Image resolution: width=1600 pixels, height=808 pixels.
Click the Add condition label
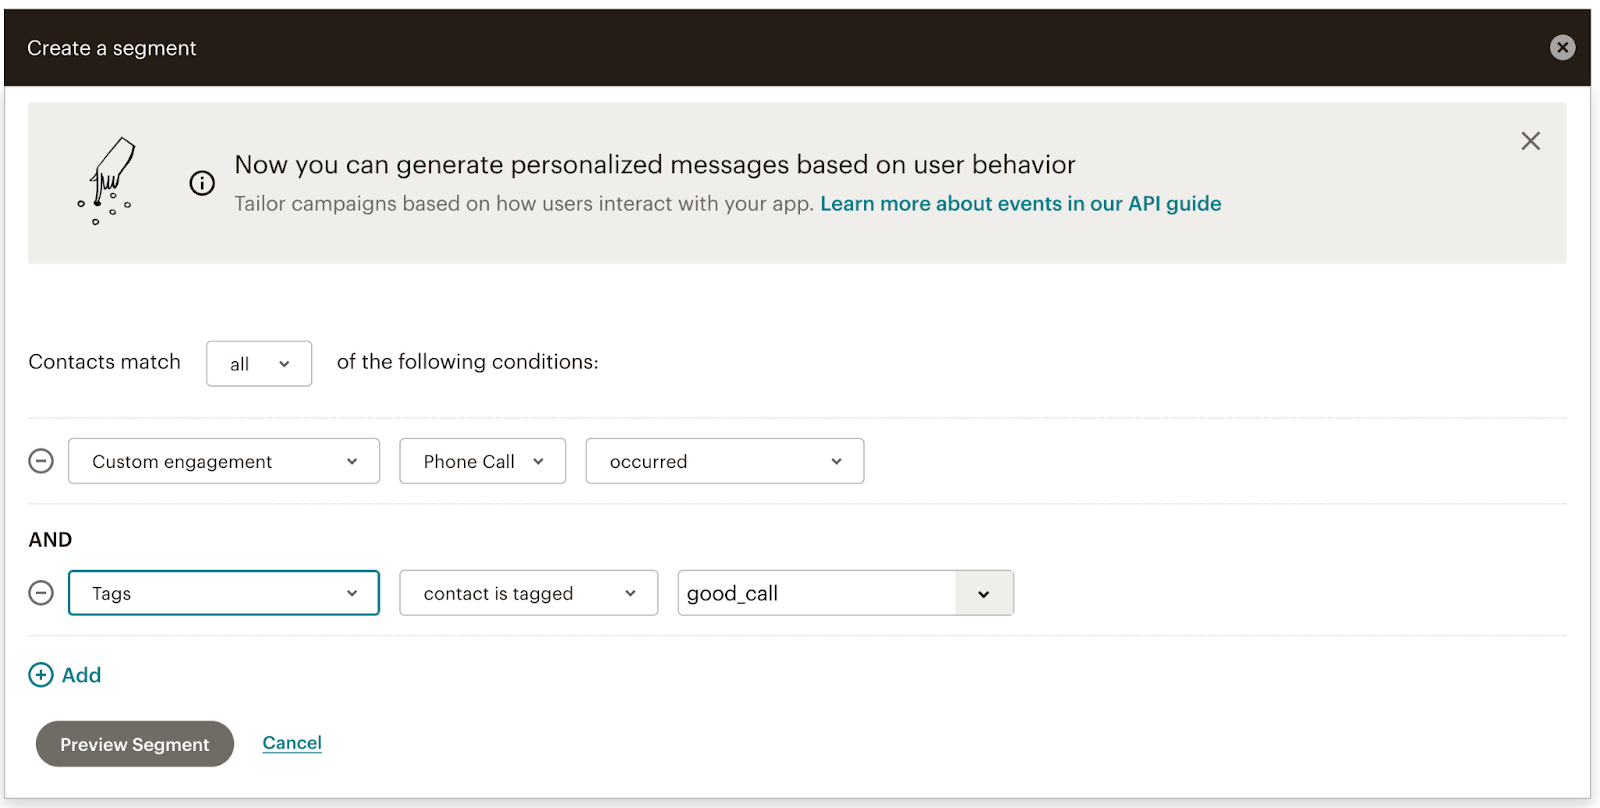tap(82, 675)
